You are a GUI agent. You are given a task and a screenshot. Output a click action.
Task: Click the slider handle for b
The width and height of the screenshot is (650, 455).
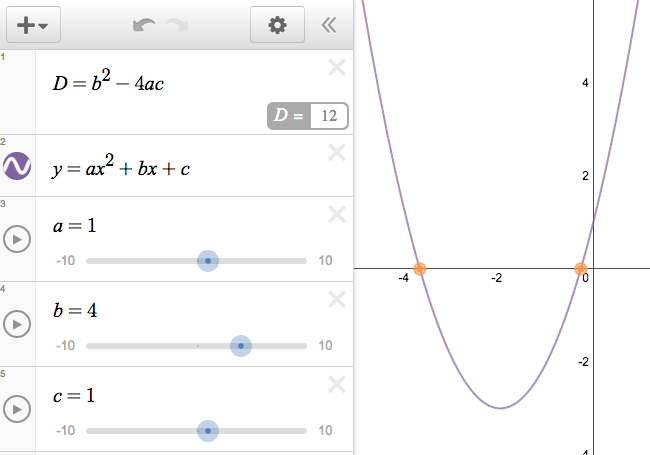click(240, 346)
